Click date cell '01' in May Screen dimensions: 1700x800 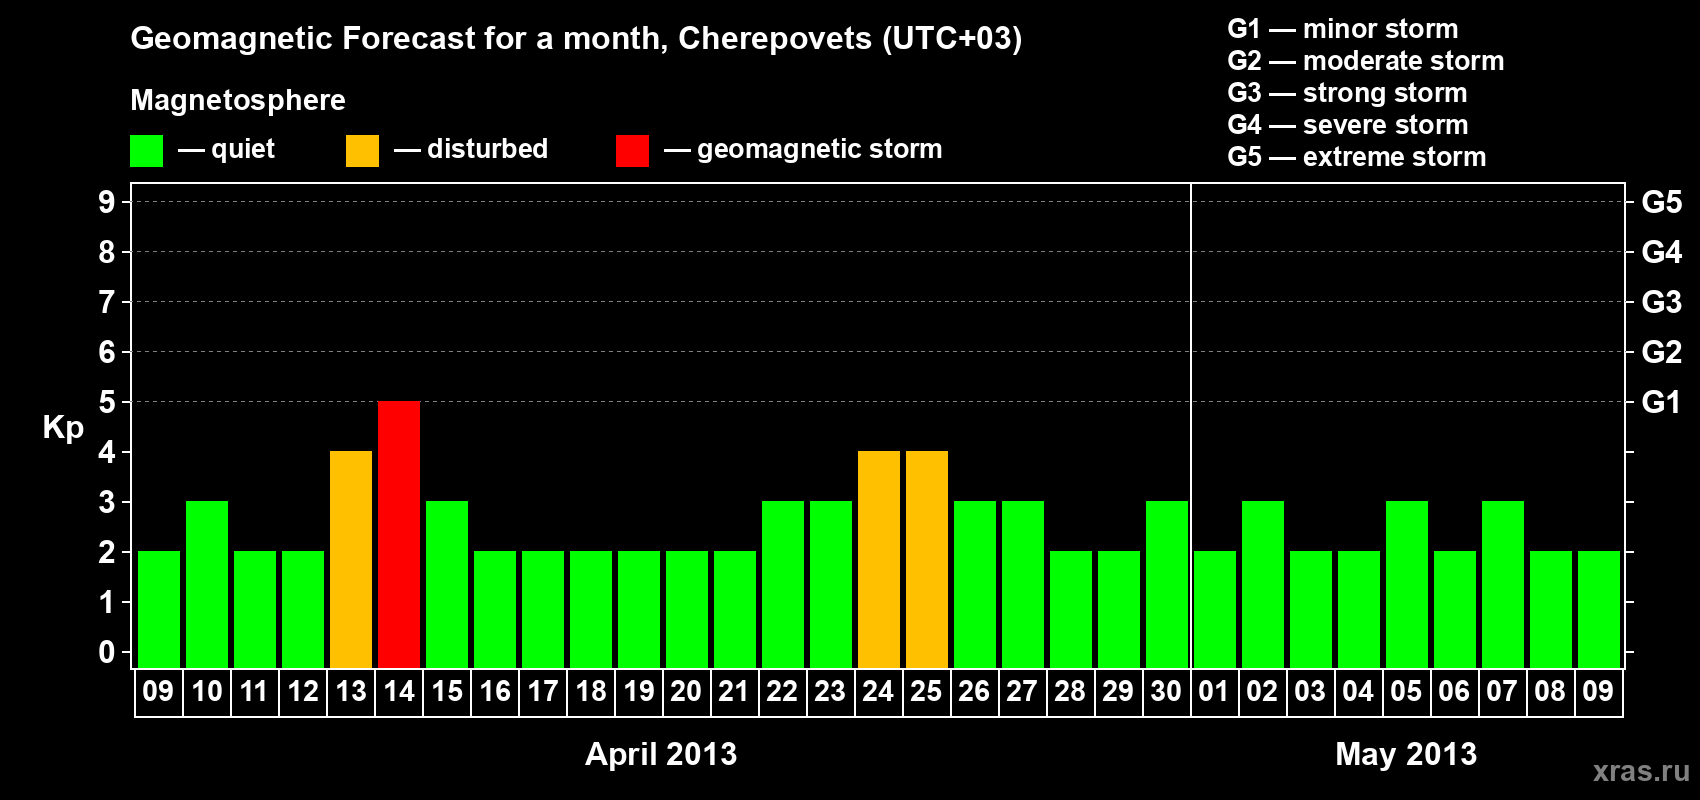coord(1214,692)
